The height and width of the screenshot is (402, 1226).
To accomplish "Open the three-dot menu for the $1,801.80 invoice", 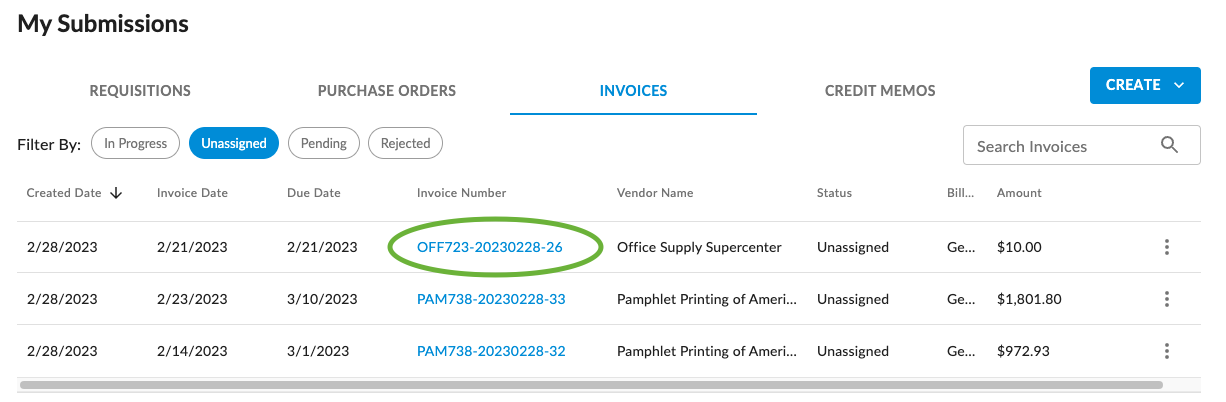I will coord(1167,299).
